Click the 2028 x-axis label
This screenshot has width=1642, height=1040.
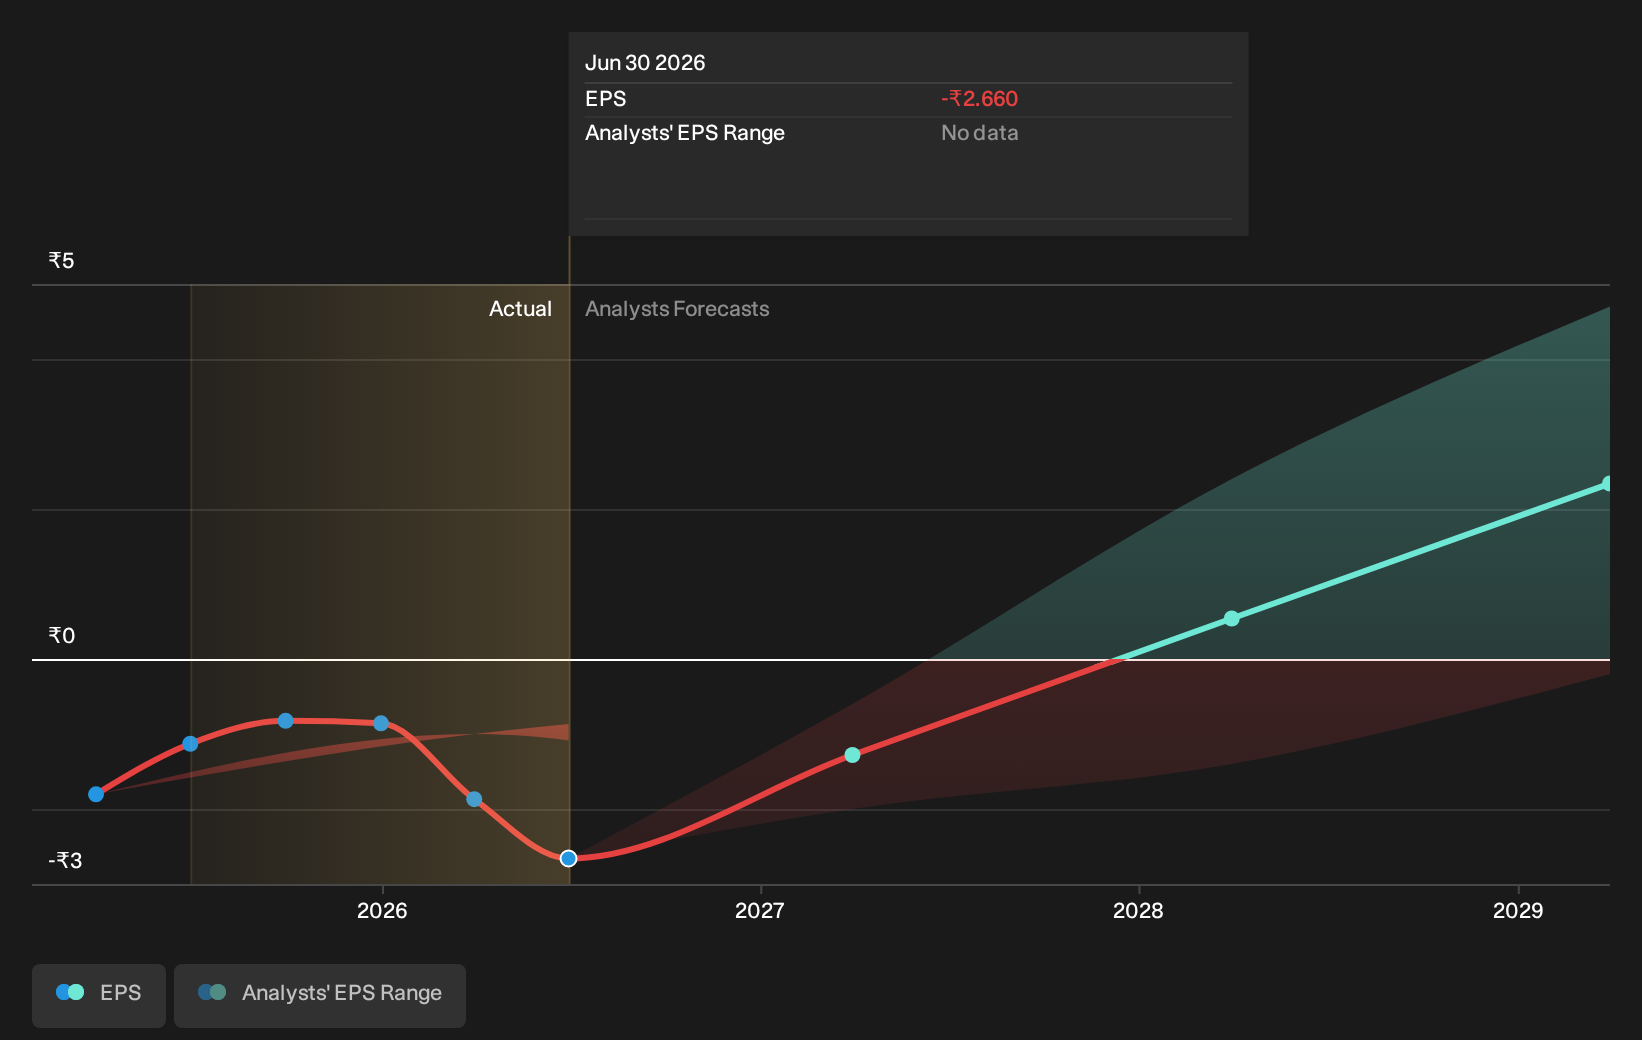[x=1138, y=910]
